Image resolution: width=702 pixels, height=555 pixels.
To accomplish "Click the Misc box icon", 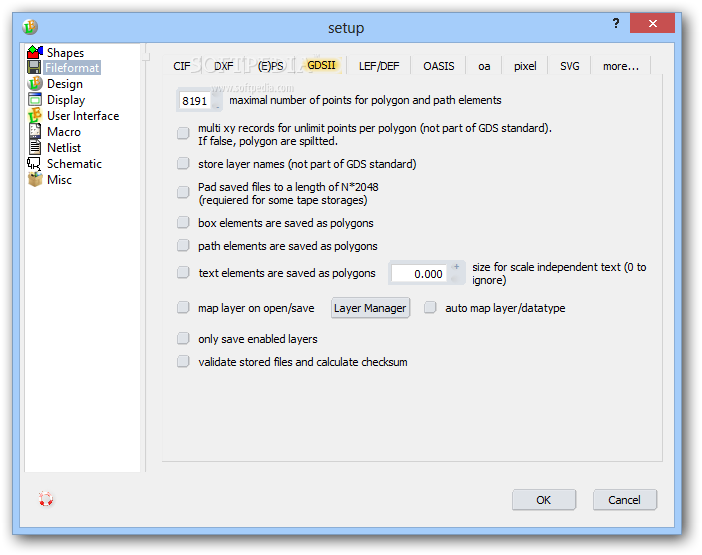I will tap(34, 179).
